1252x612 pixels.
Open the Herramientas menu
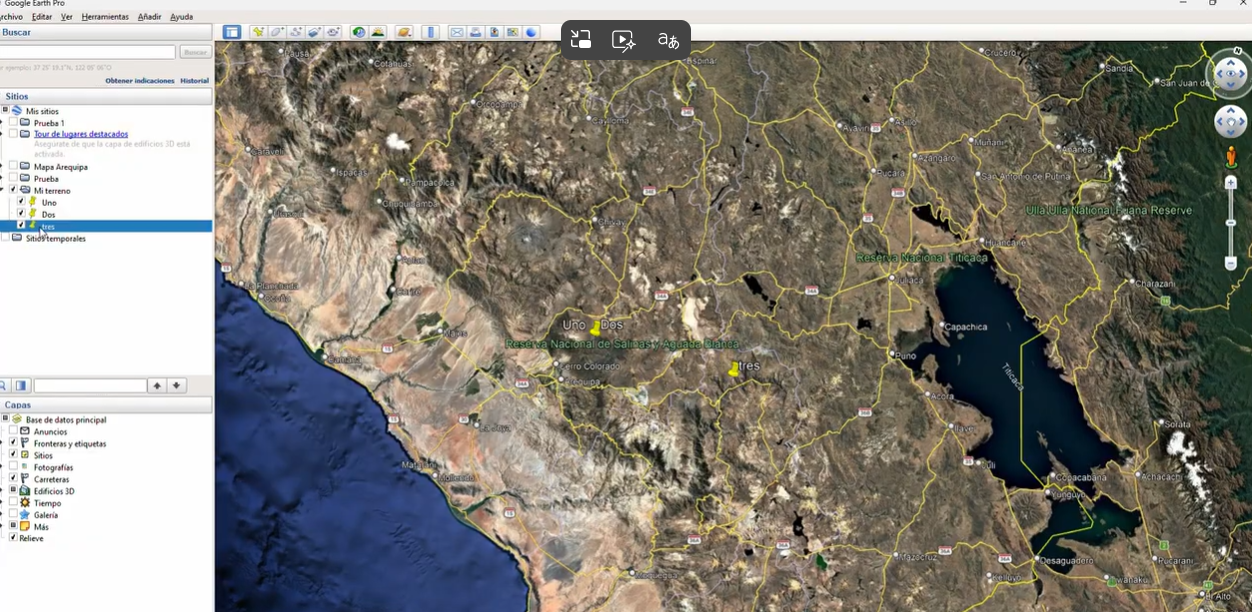click(x=105, y=17)
